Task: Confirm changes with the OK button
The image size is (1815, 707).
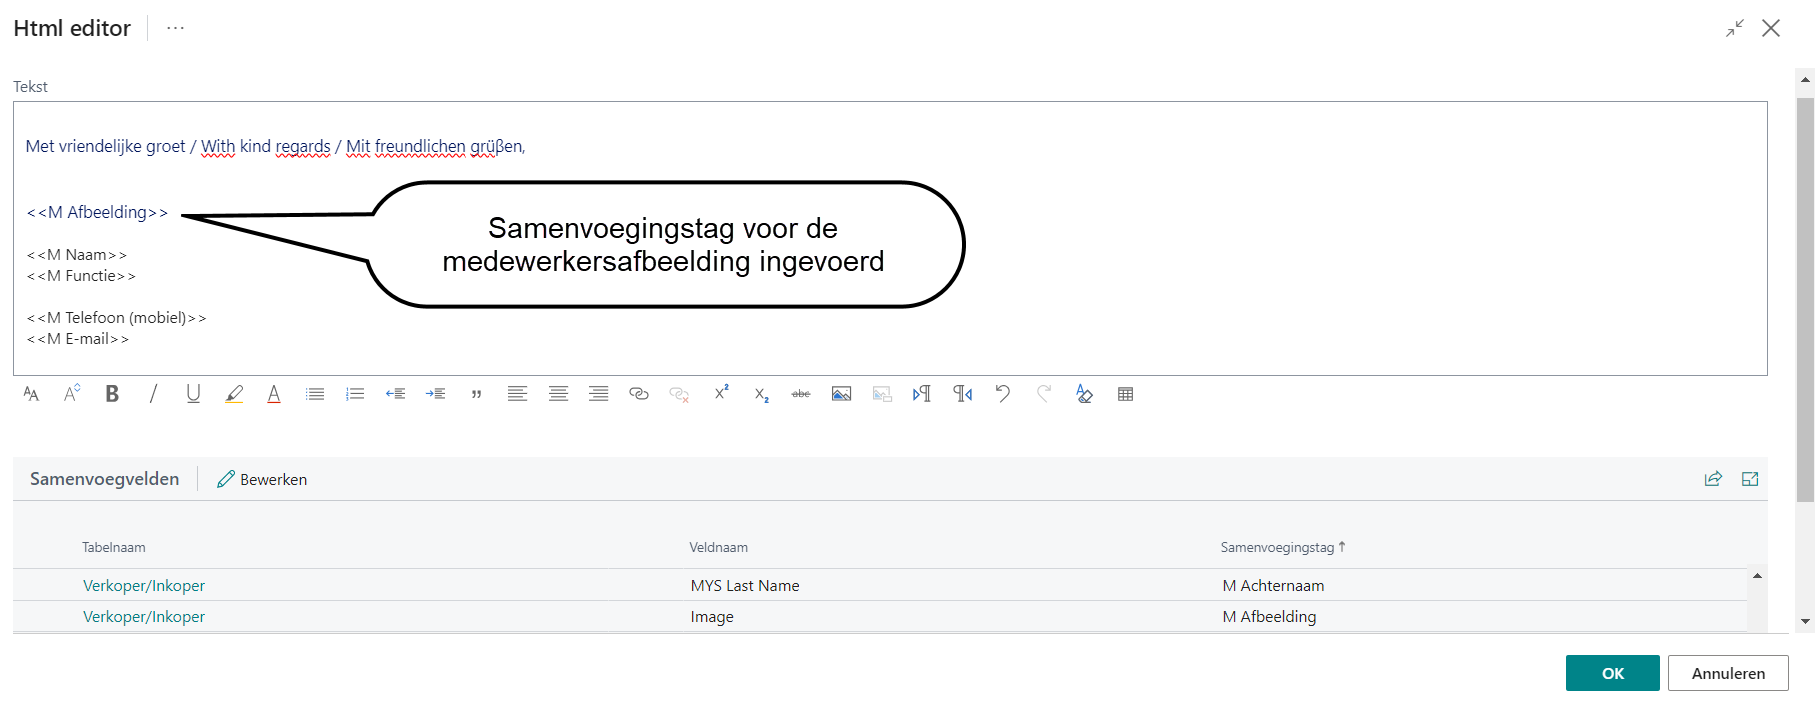Action: click(1612, 673)
